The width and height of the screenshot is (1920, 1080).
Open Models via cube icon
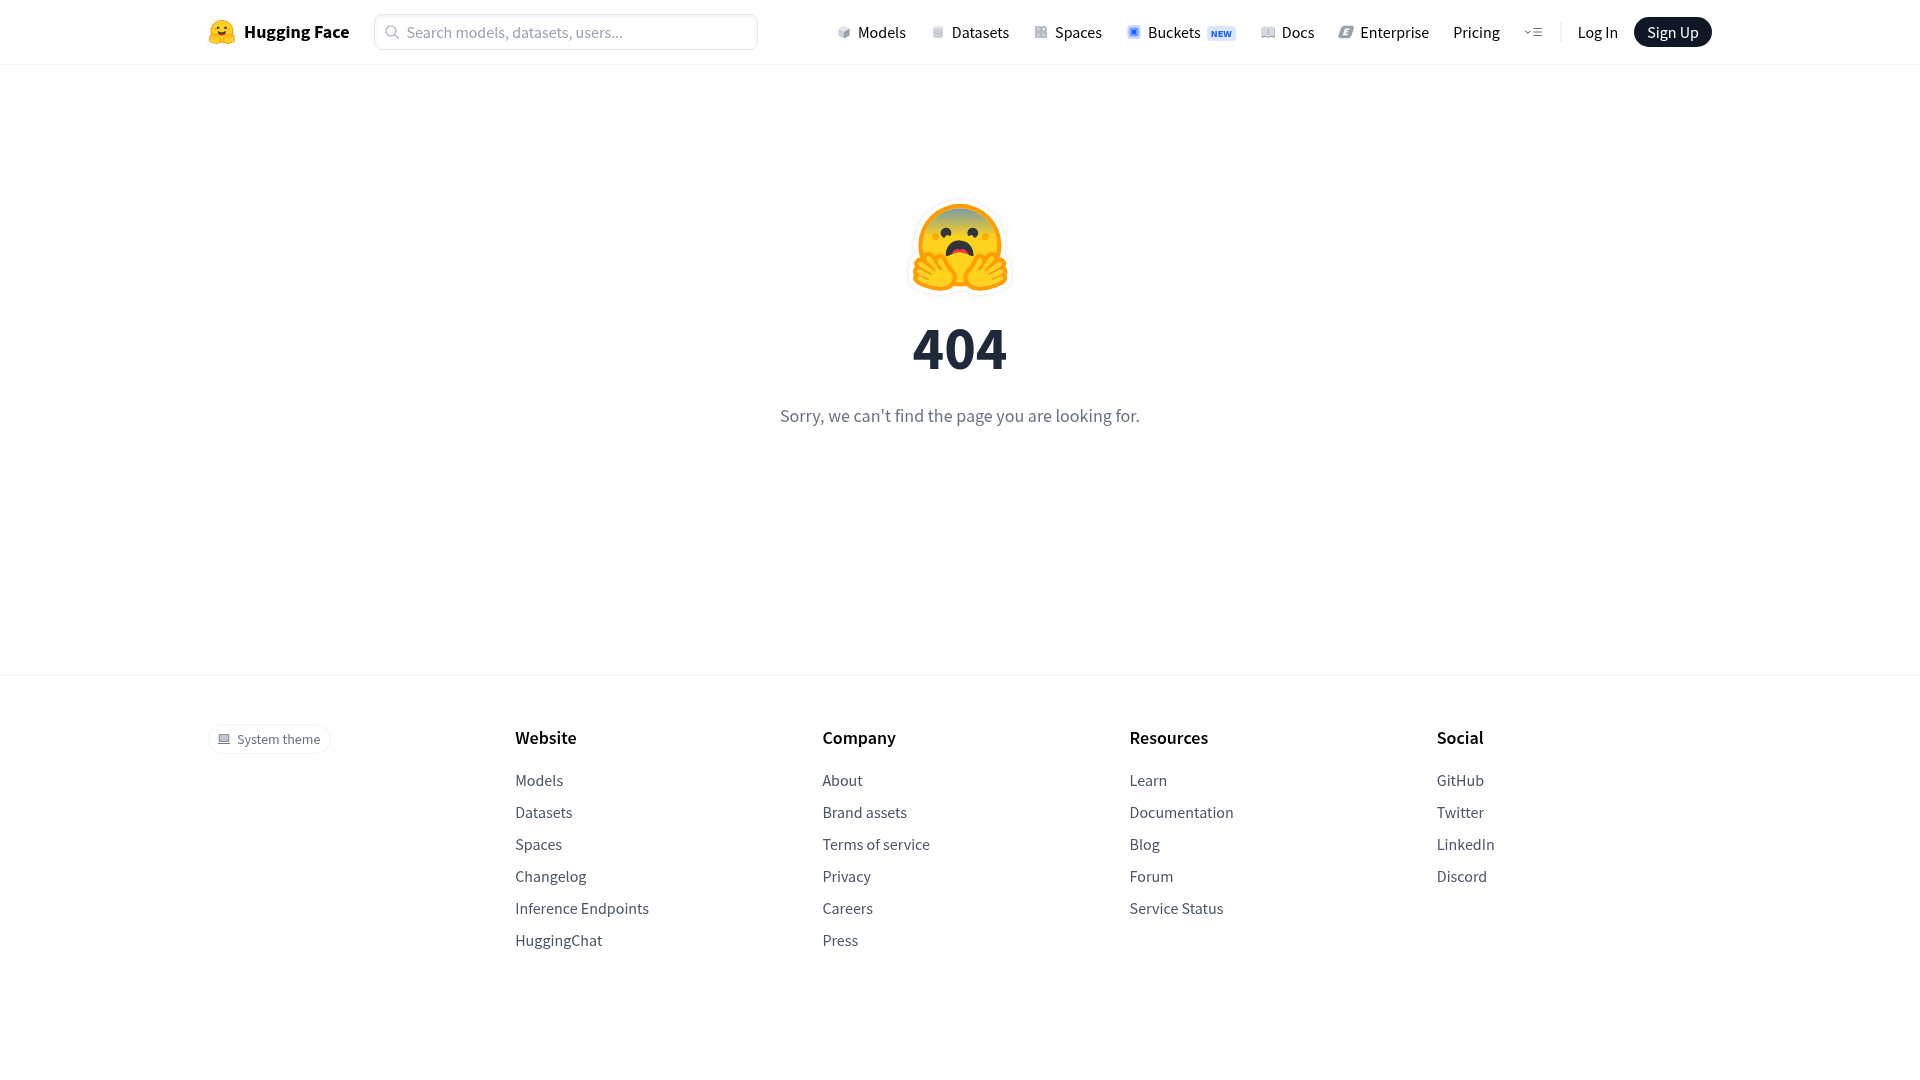[x=844, y=32]
